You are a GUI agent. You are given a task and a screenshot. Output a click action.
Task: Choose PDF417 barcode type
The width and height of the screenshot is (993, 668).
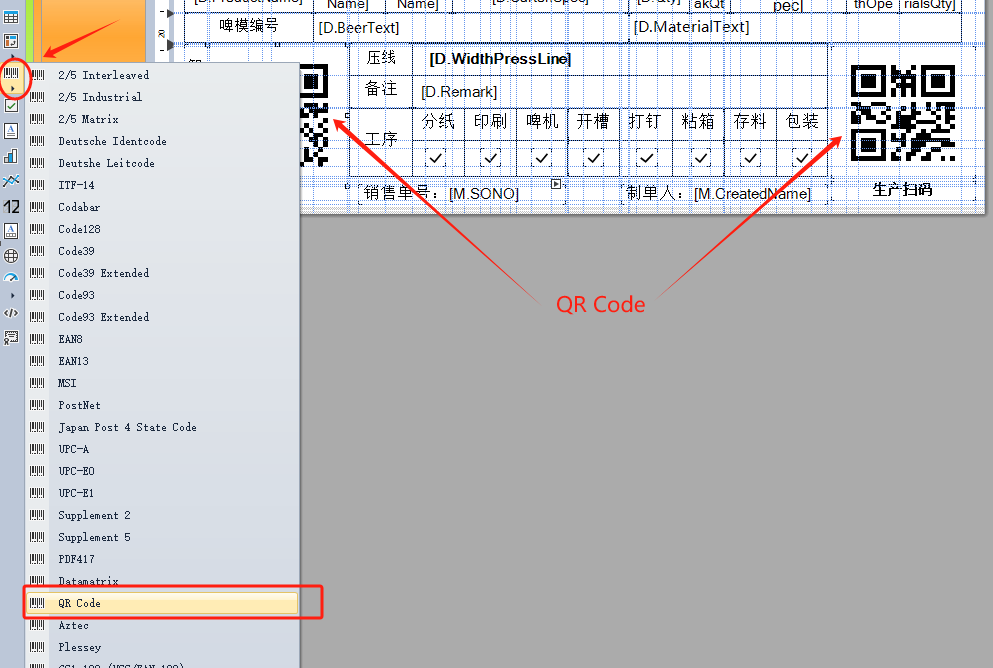coord(162,559)
